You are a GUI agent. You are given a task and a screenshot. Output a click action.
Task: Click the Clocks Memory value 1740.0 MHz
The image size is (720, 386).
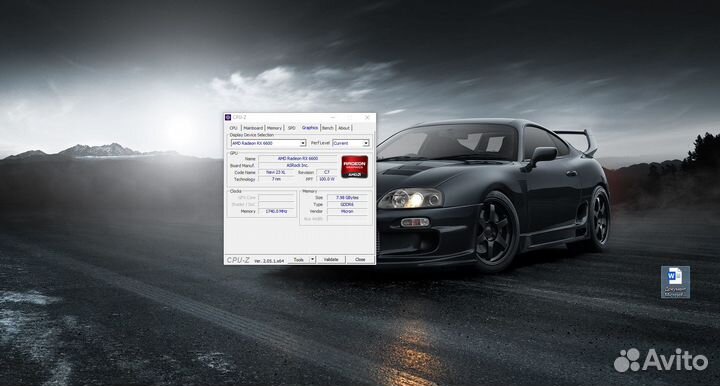pos(276,211)
